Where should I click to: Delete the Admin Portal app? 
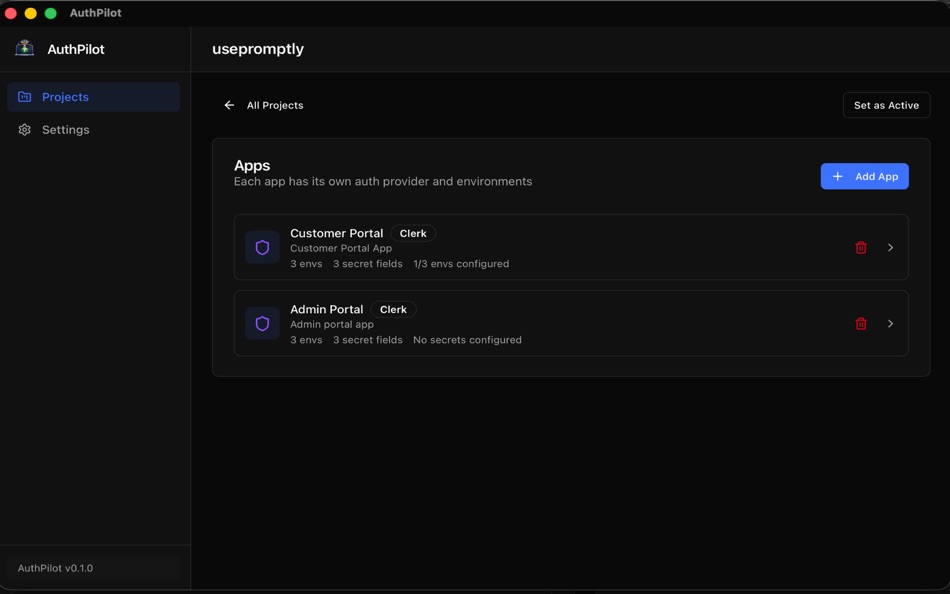[861, 324]
